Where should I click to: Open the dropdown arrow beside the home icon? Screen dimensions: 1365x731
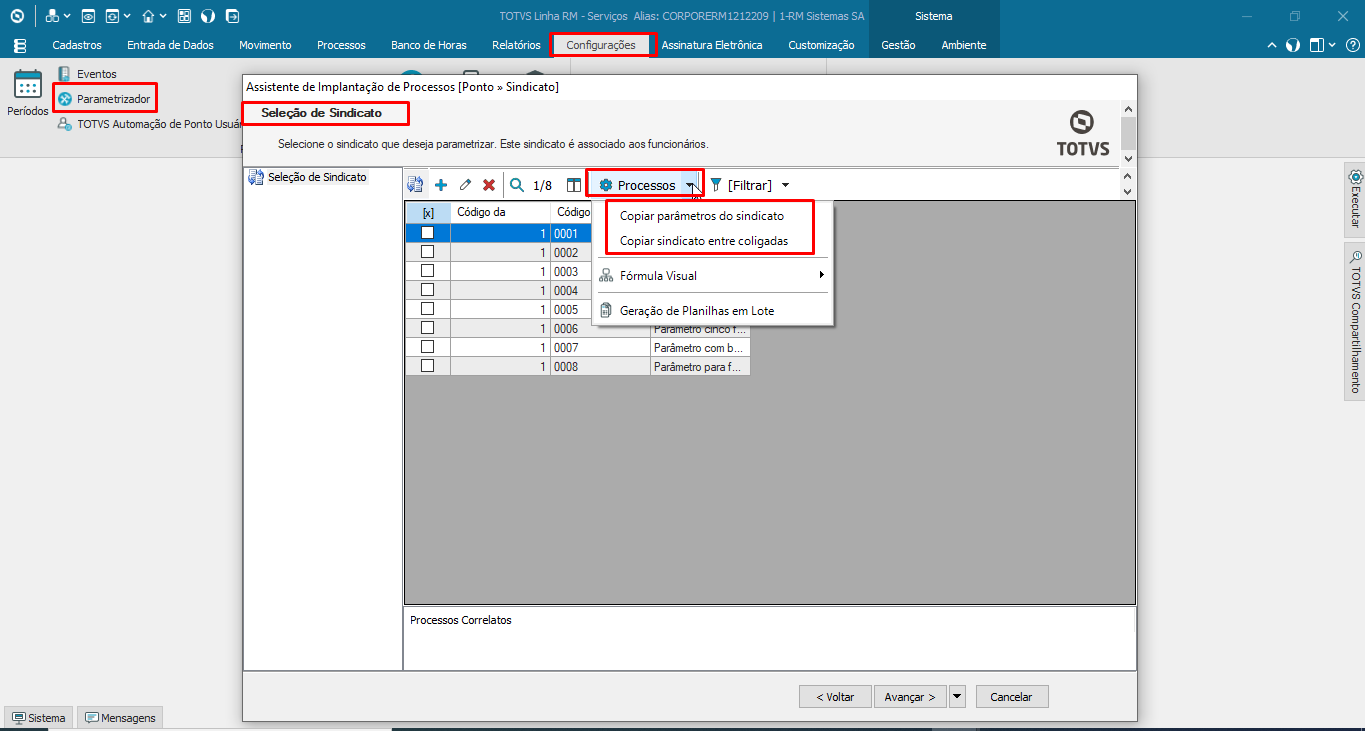point(163,16)
